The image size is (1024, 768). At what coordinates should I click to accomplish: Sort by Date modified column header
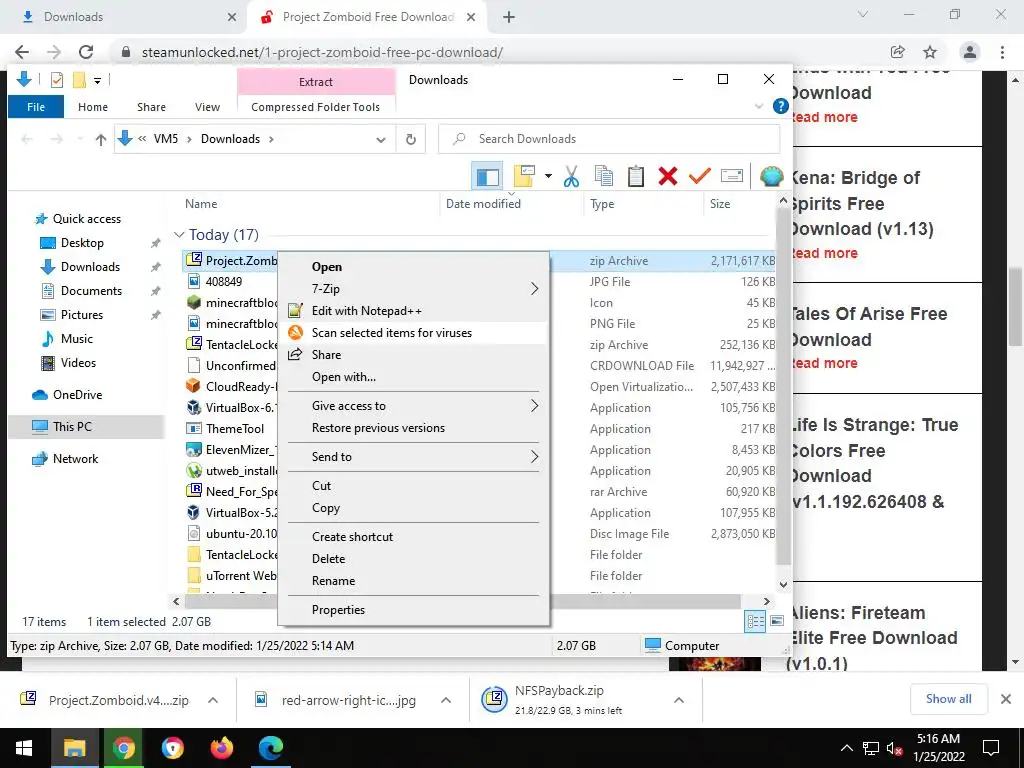pyautogui.click(x=483, y=204)
